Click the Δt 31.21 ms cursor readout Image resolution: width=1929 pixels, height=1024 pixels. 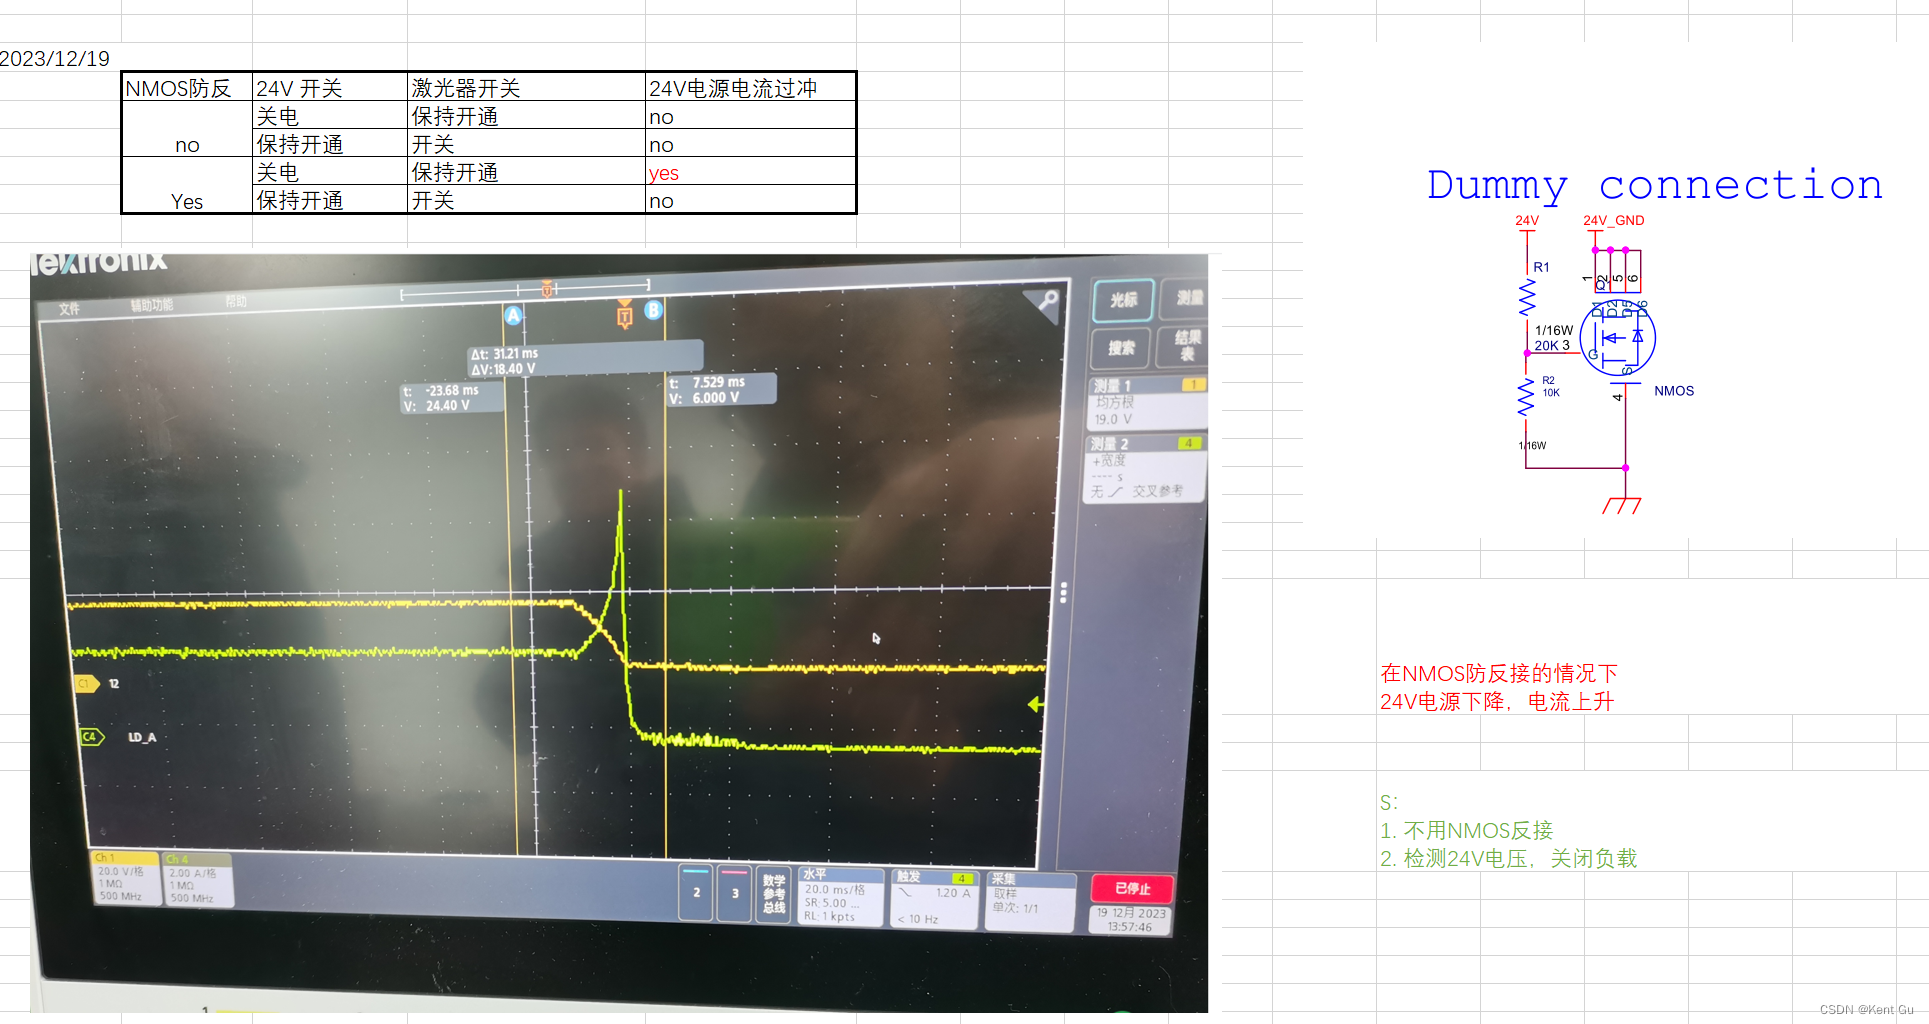[x=585, y=360]
